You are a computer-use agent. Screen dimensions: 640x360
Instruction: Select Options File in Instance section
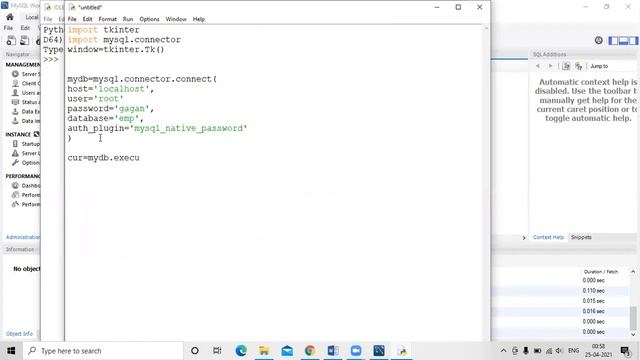pyautogui.click(x=26, y=162)
